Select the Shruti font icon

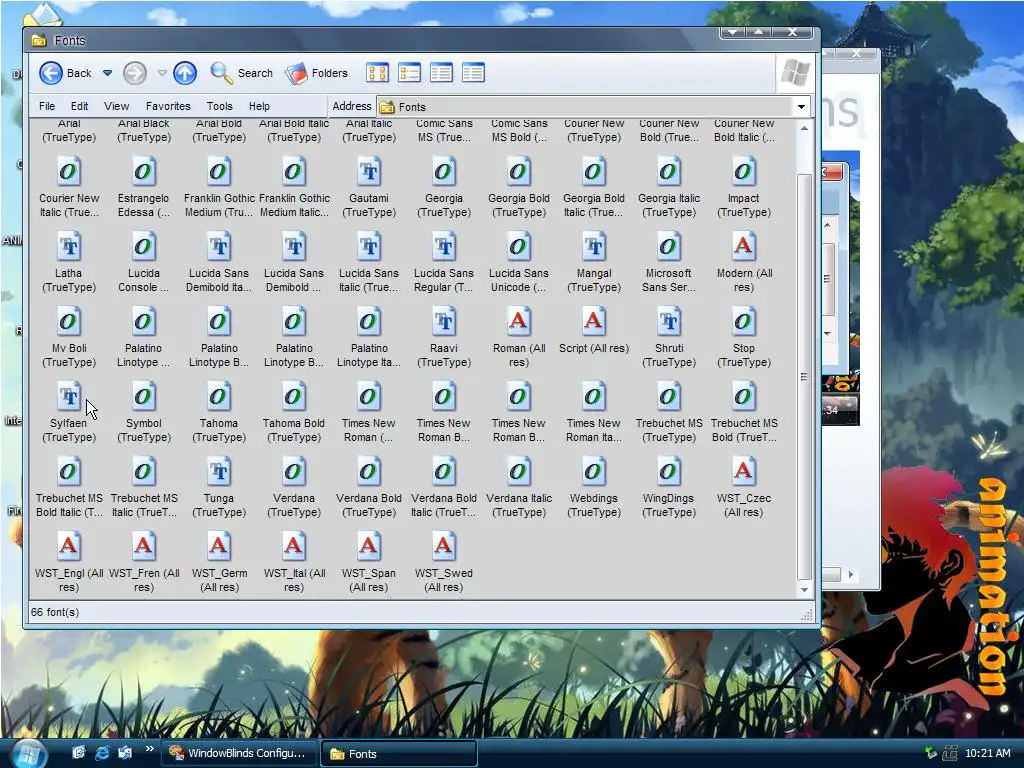[669, 322]
